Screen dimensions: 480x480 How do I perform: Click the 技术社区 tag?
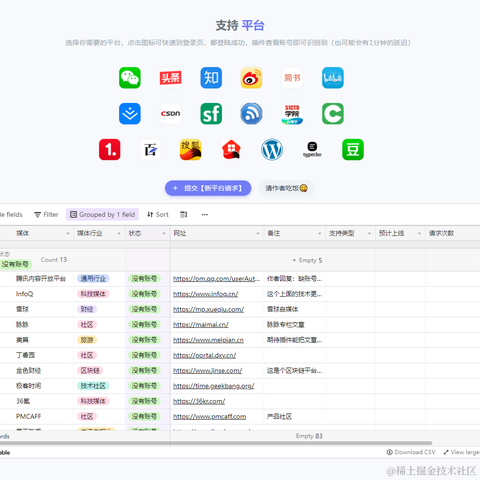click(x=93, y=386)
